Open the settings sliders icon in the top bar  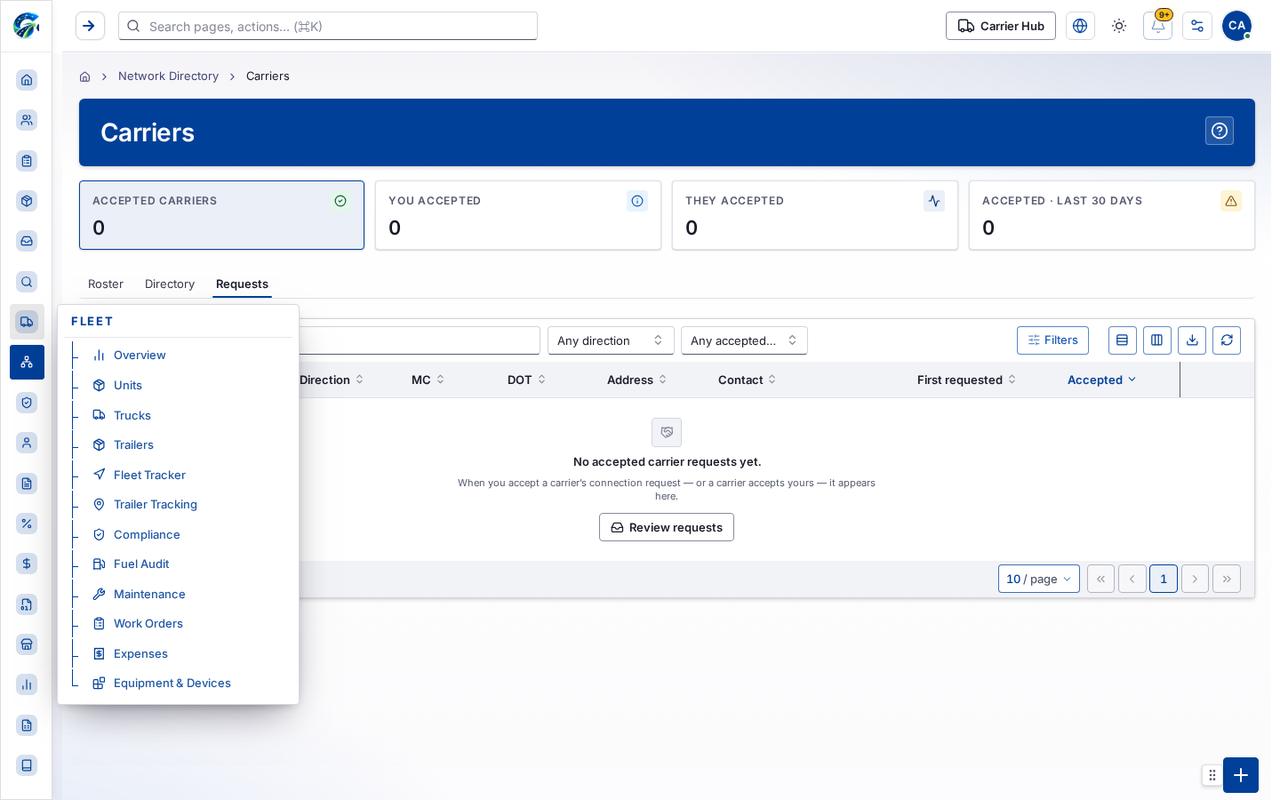pyautogui.click(x=1197, y=26)
